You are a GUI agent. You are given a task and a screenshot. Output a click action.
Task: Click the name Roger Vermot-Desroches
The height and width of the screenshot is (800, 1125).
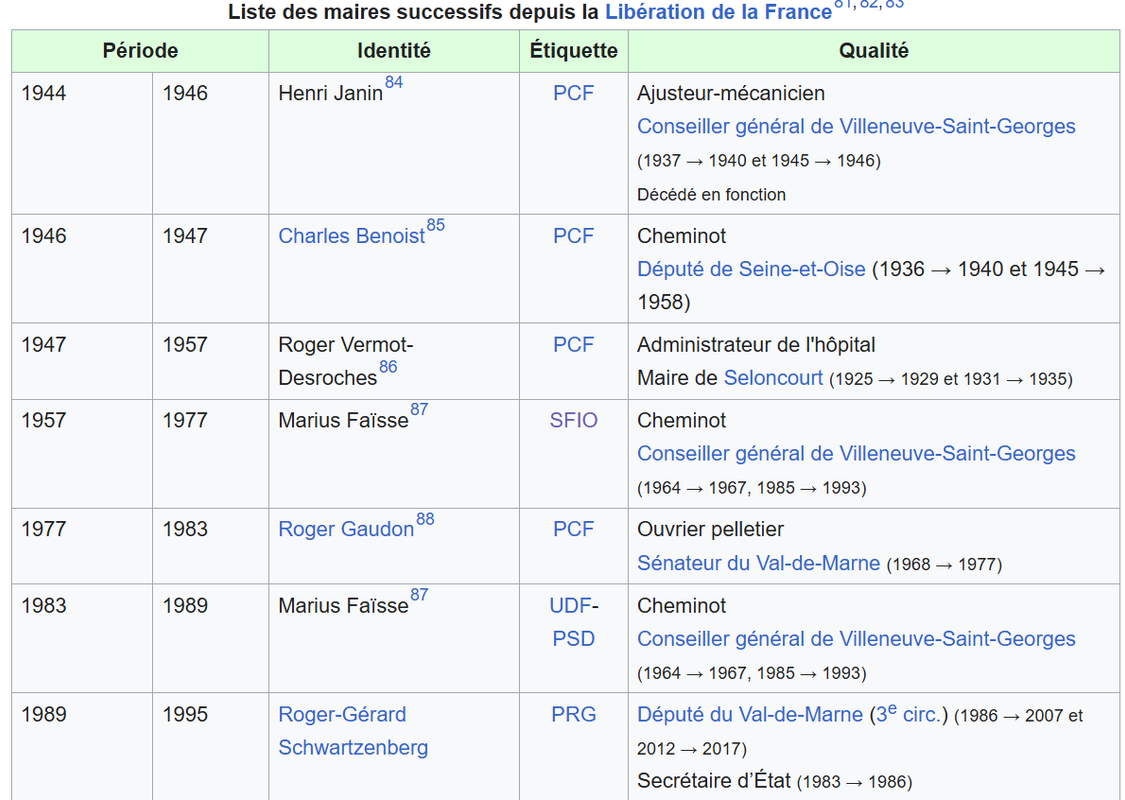click(346, 362)
